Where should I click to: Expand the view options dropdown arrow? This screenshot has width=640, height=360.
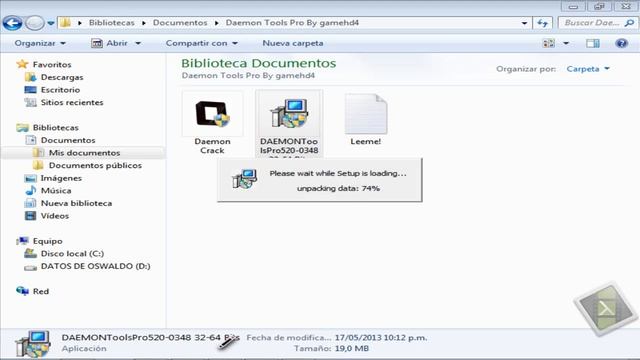(x=566, y=43)
